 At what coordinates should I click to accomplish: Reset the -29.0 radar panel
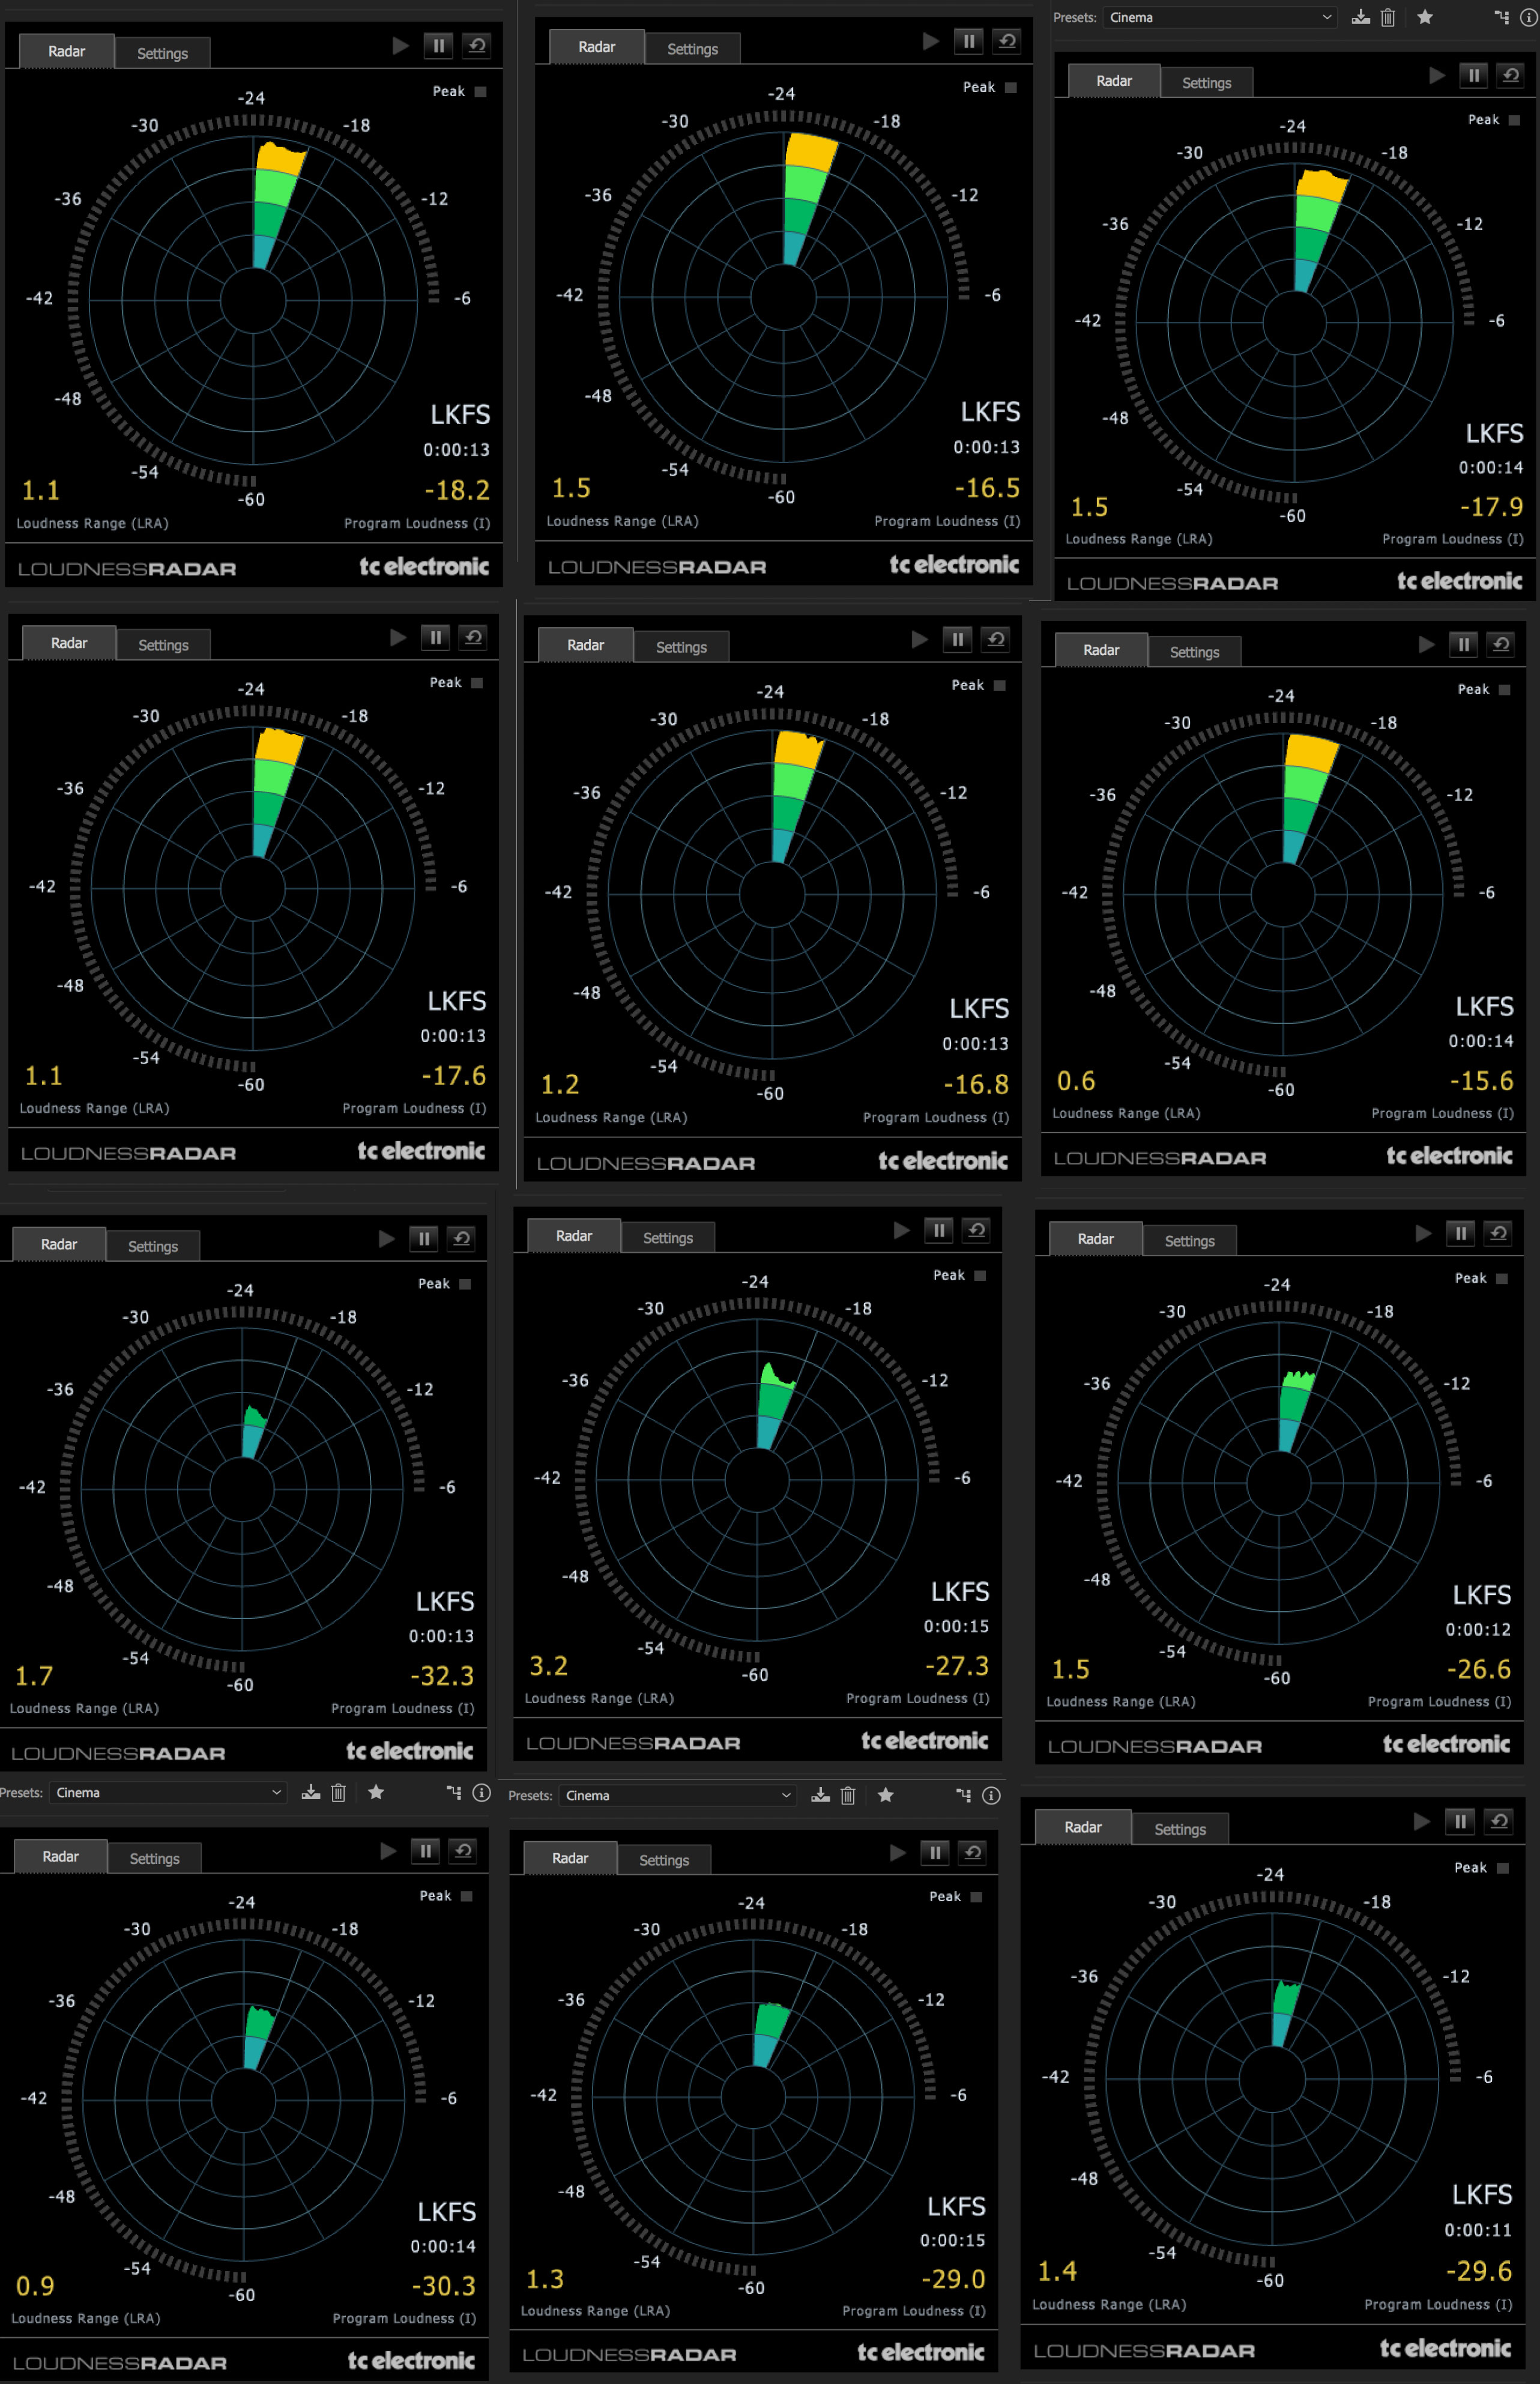coord(973,1853)
